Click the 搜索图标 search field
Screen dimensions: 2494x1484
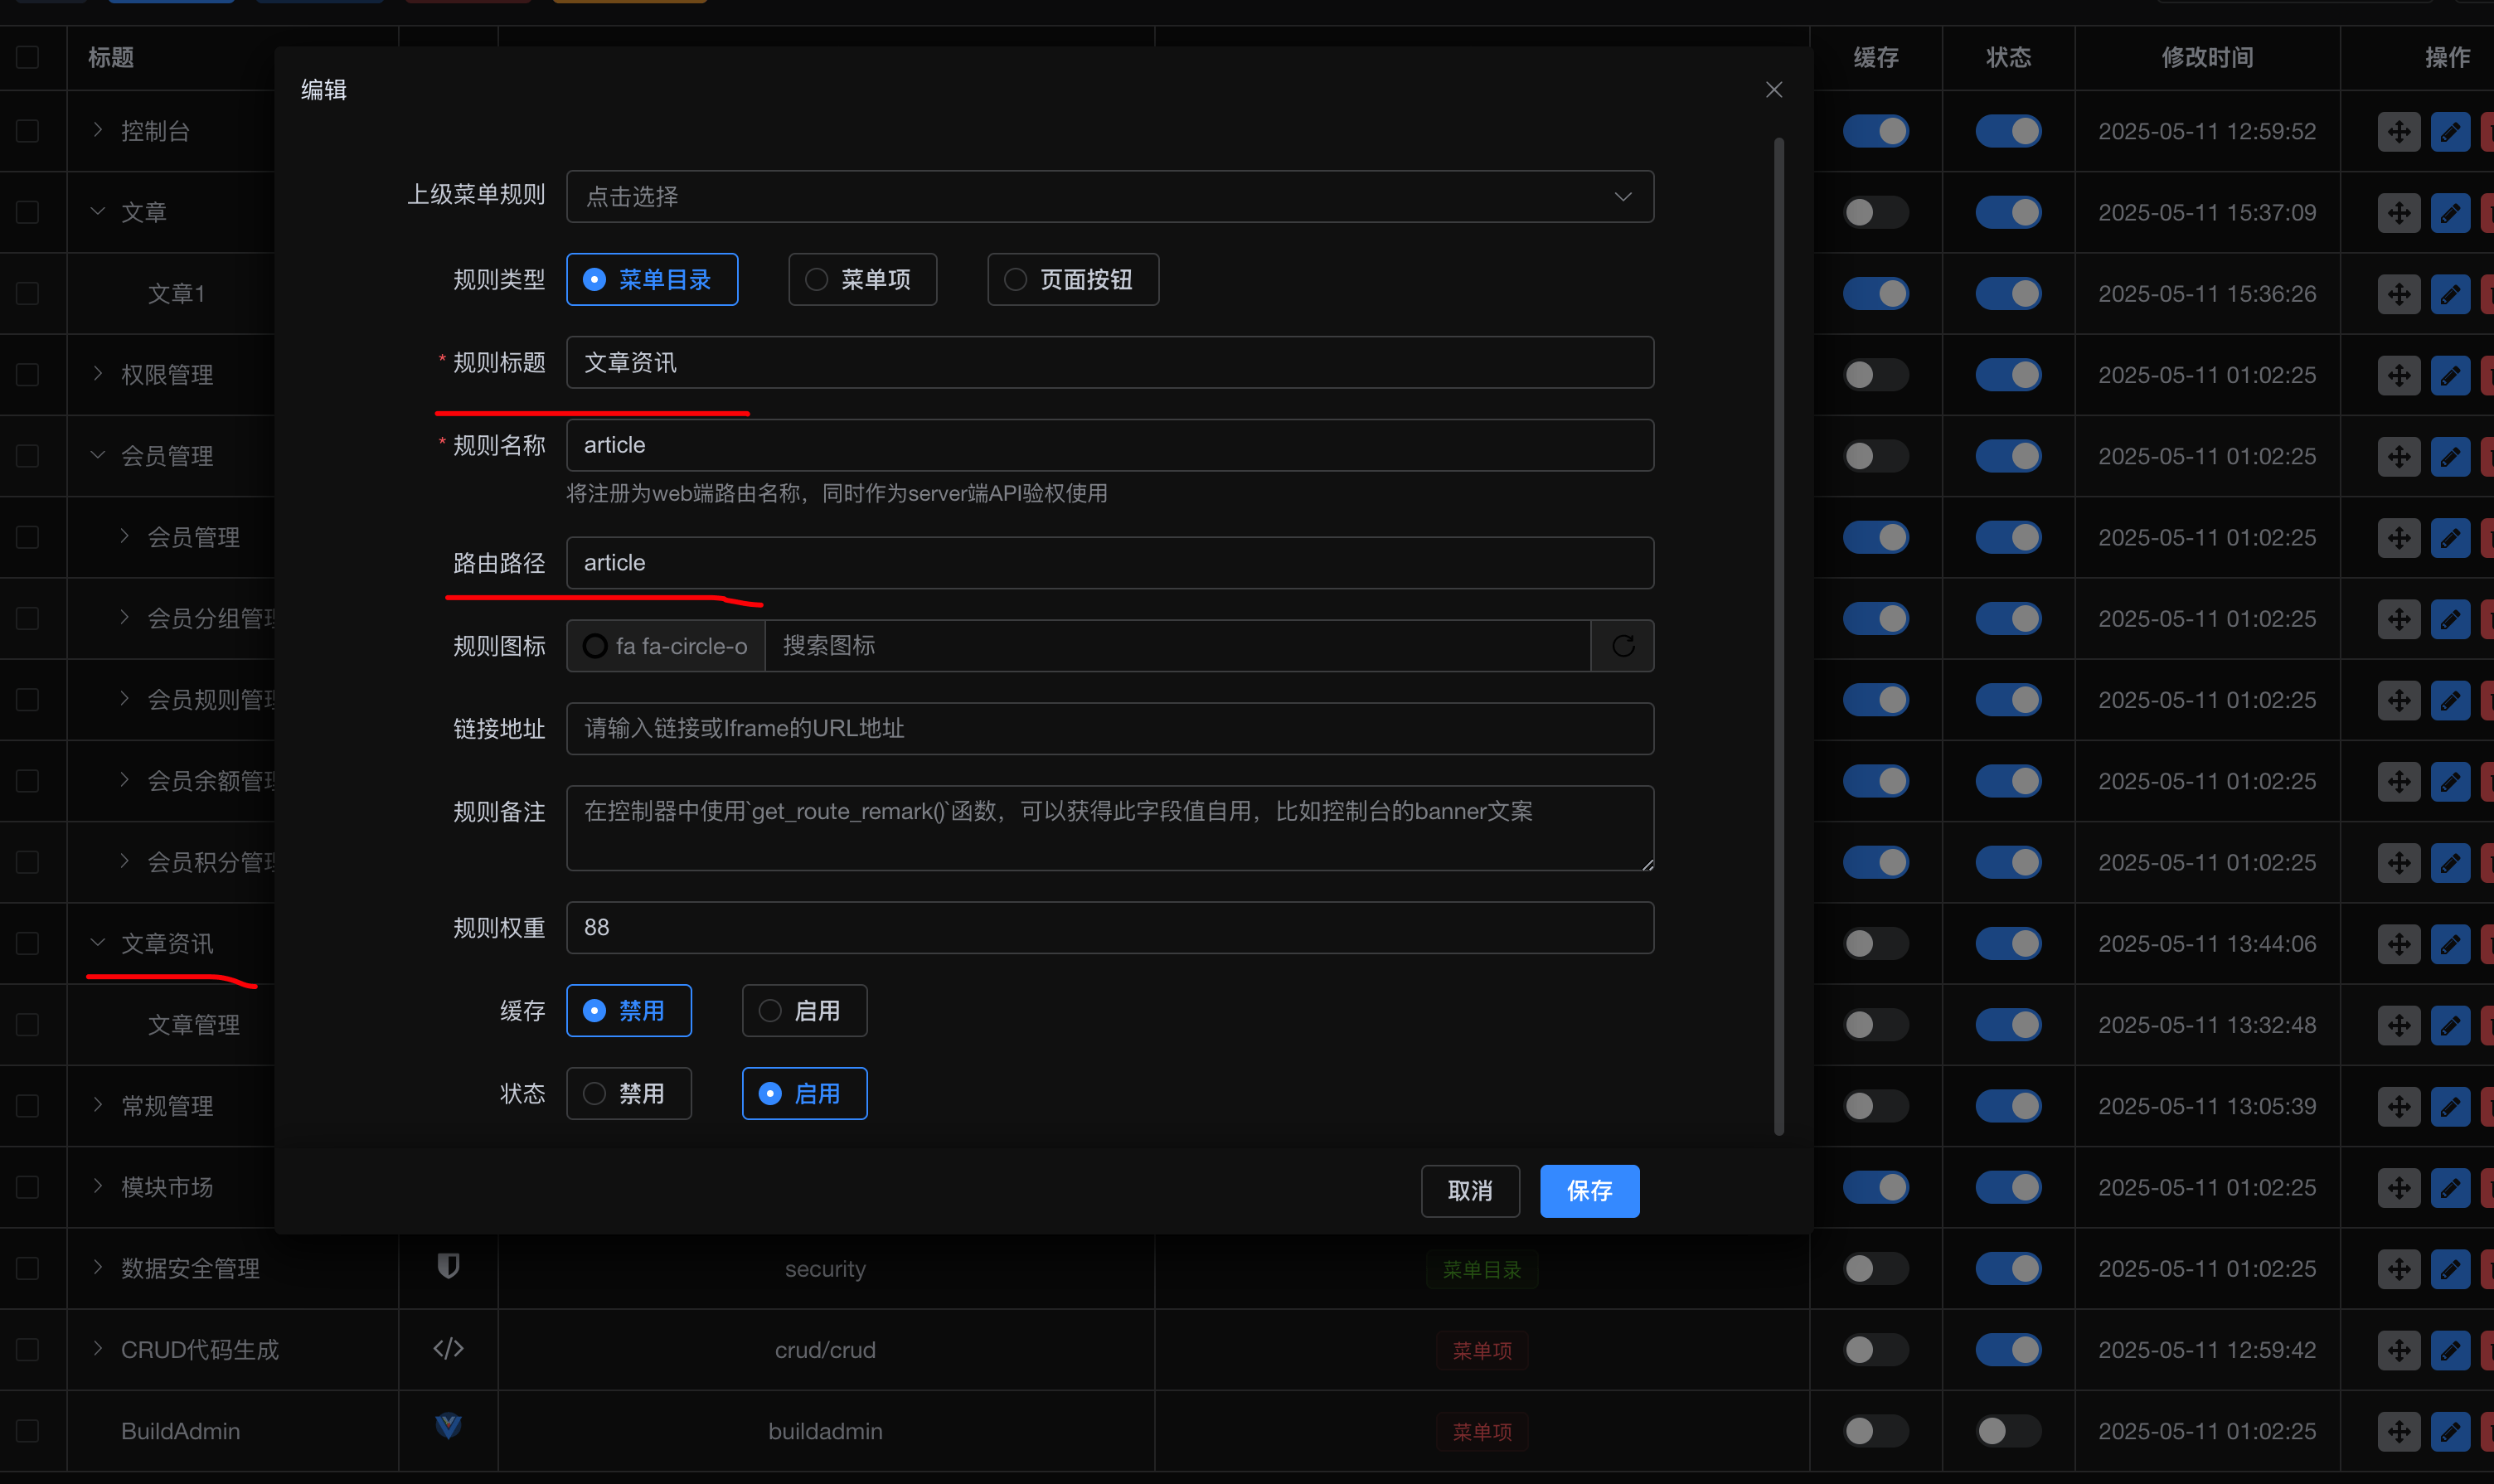click(1178, 646)
